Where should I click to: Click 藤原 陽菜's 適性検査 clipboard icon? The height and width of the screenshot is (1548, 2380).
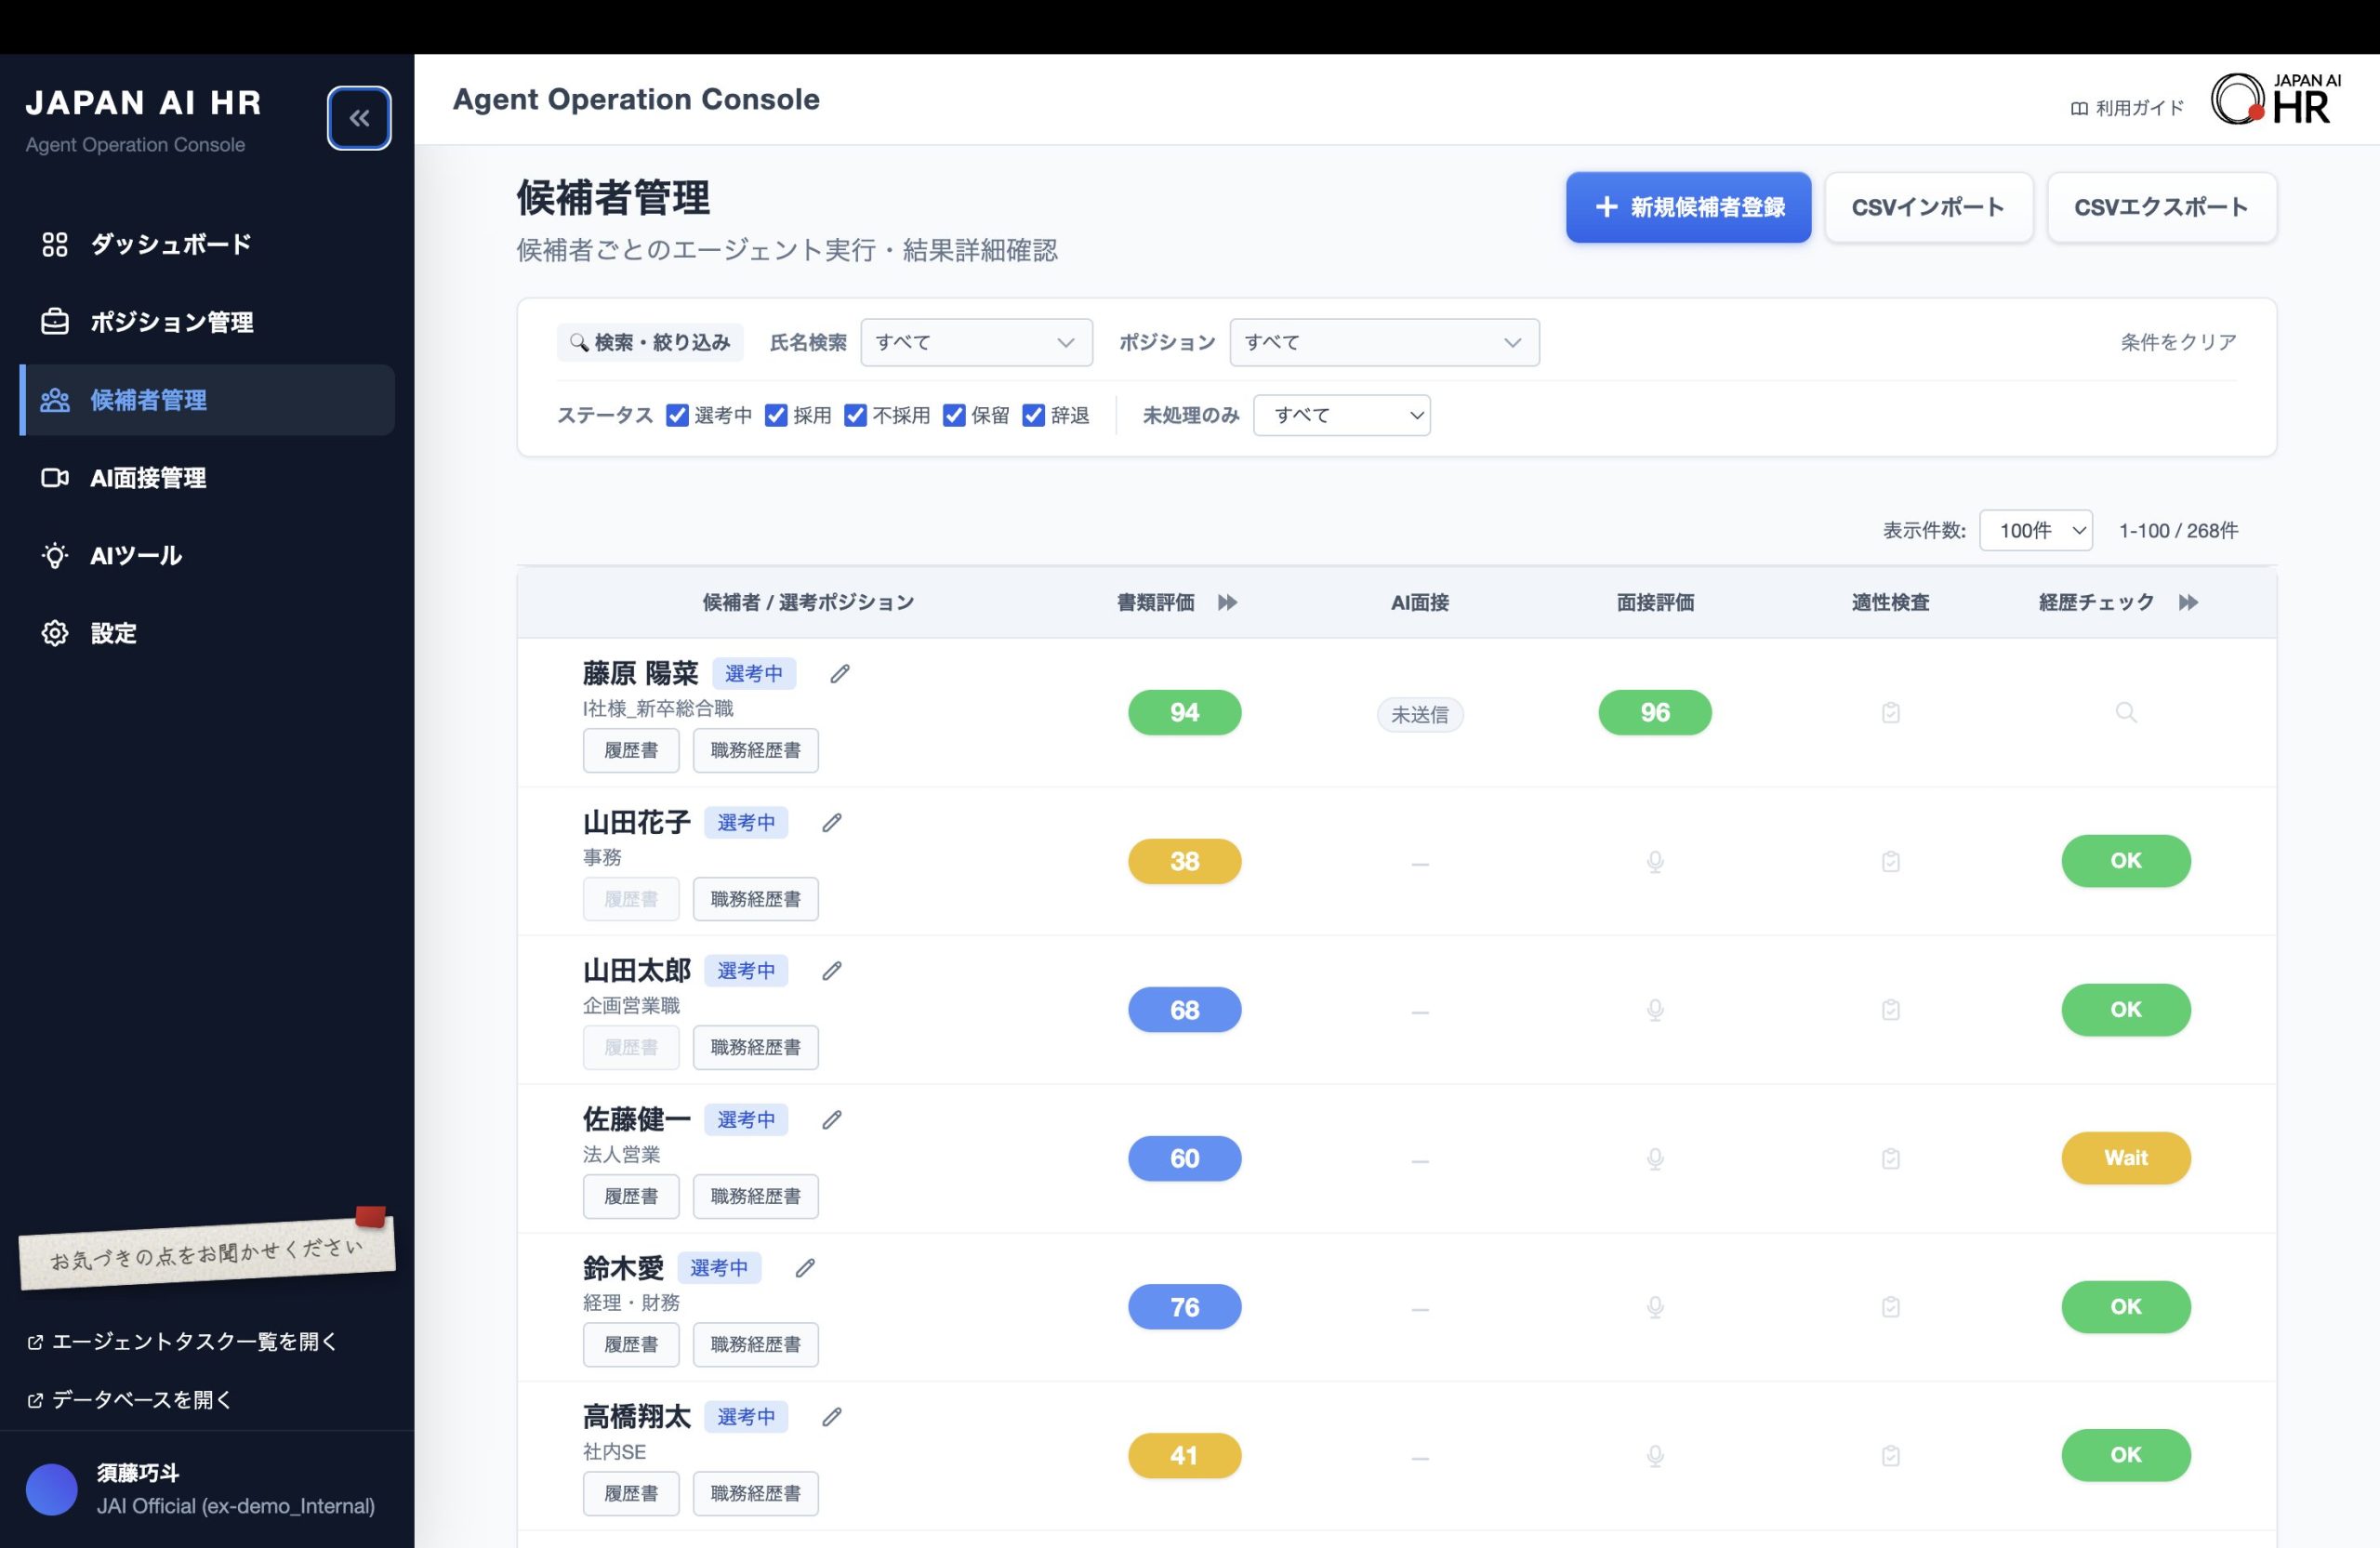click(1890, 713)
